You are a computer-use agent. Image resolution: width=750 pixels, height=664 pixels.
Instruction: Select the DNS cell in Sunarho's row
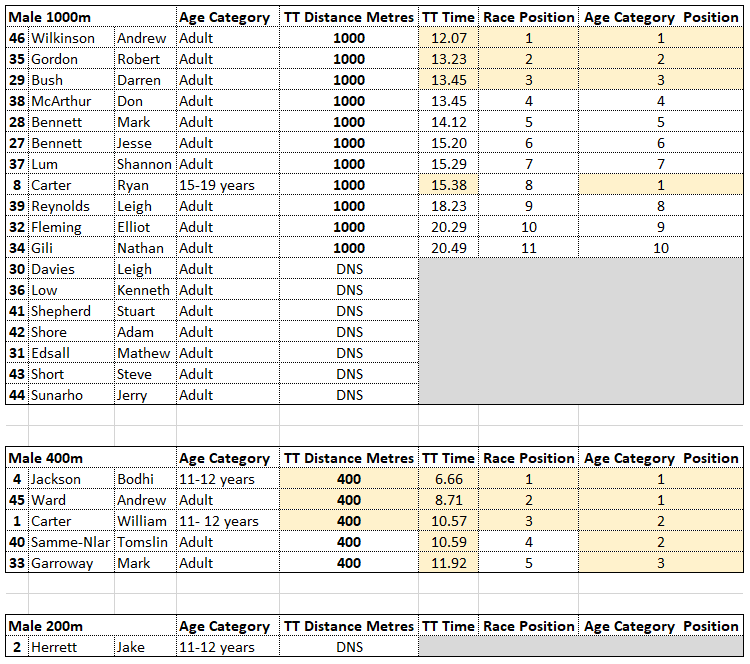pos(349,395)
